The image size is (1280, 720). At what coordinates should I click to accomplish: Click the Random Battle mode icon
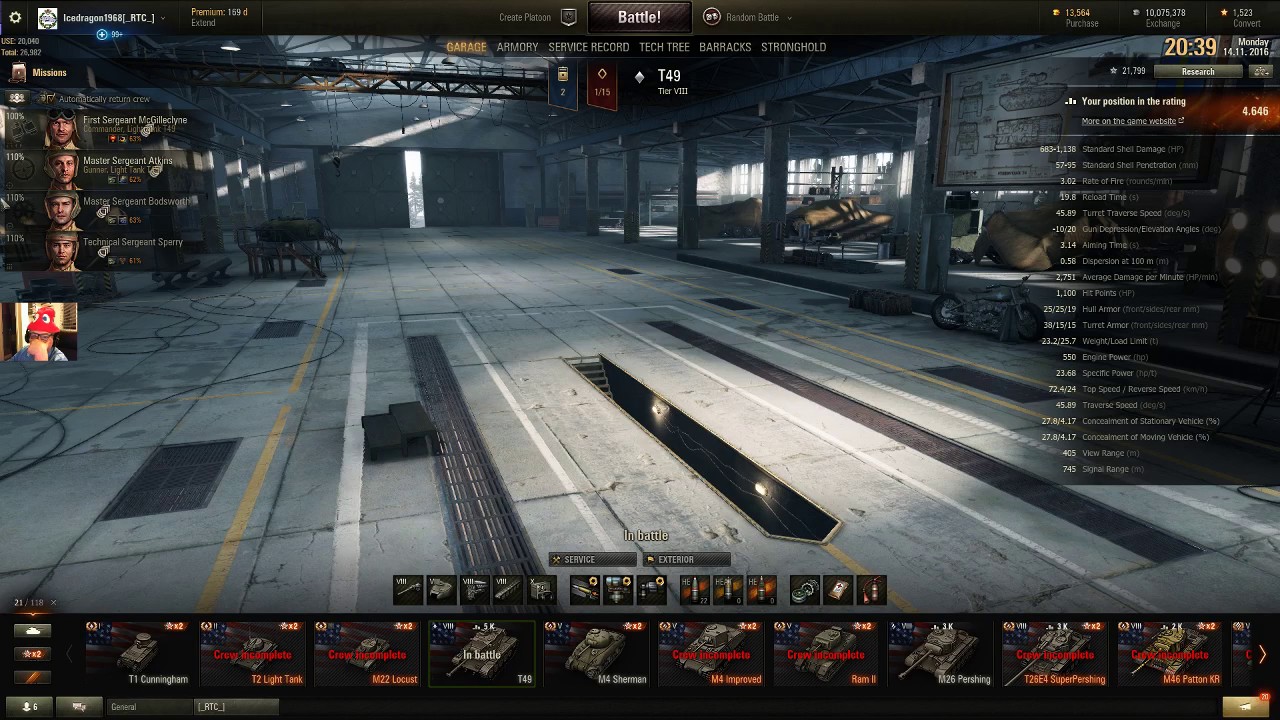[711, 17]
